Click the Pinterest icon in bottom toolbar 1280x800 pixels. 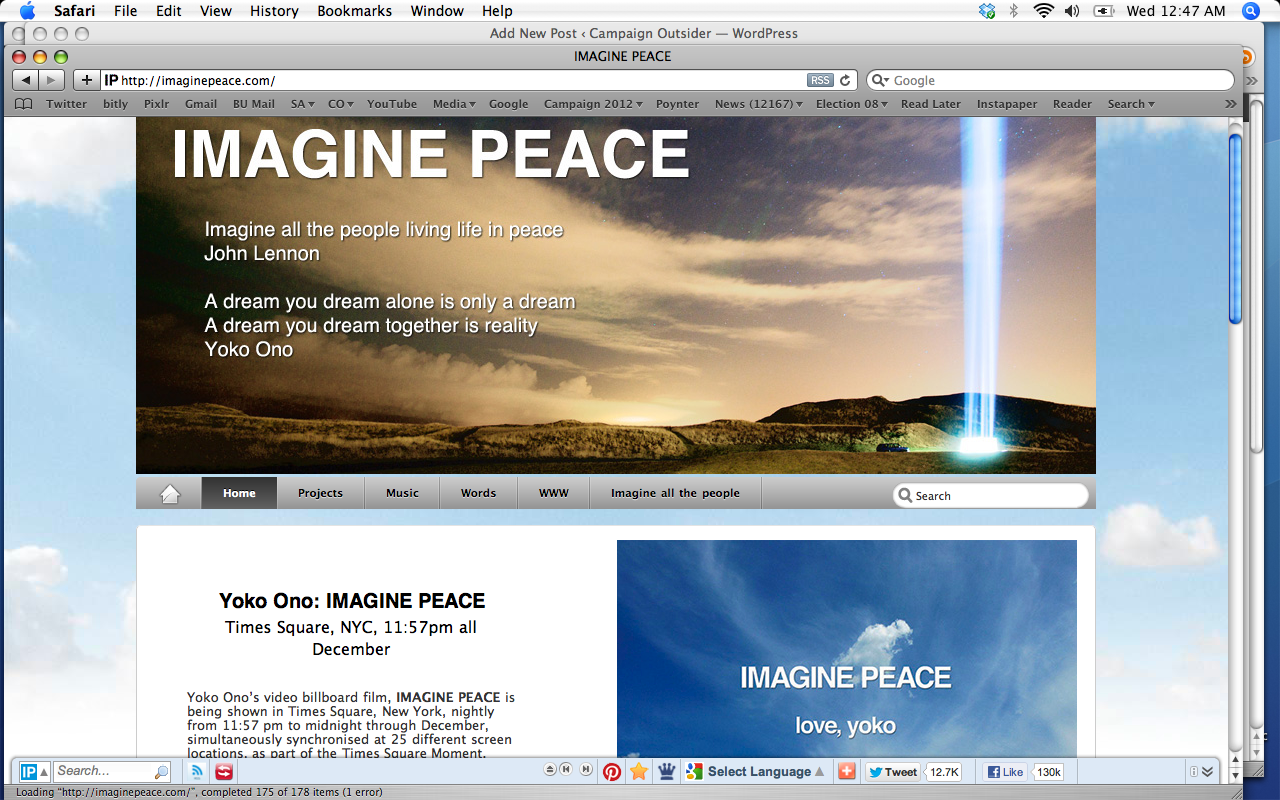coord(612,771)
